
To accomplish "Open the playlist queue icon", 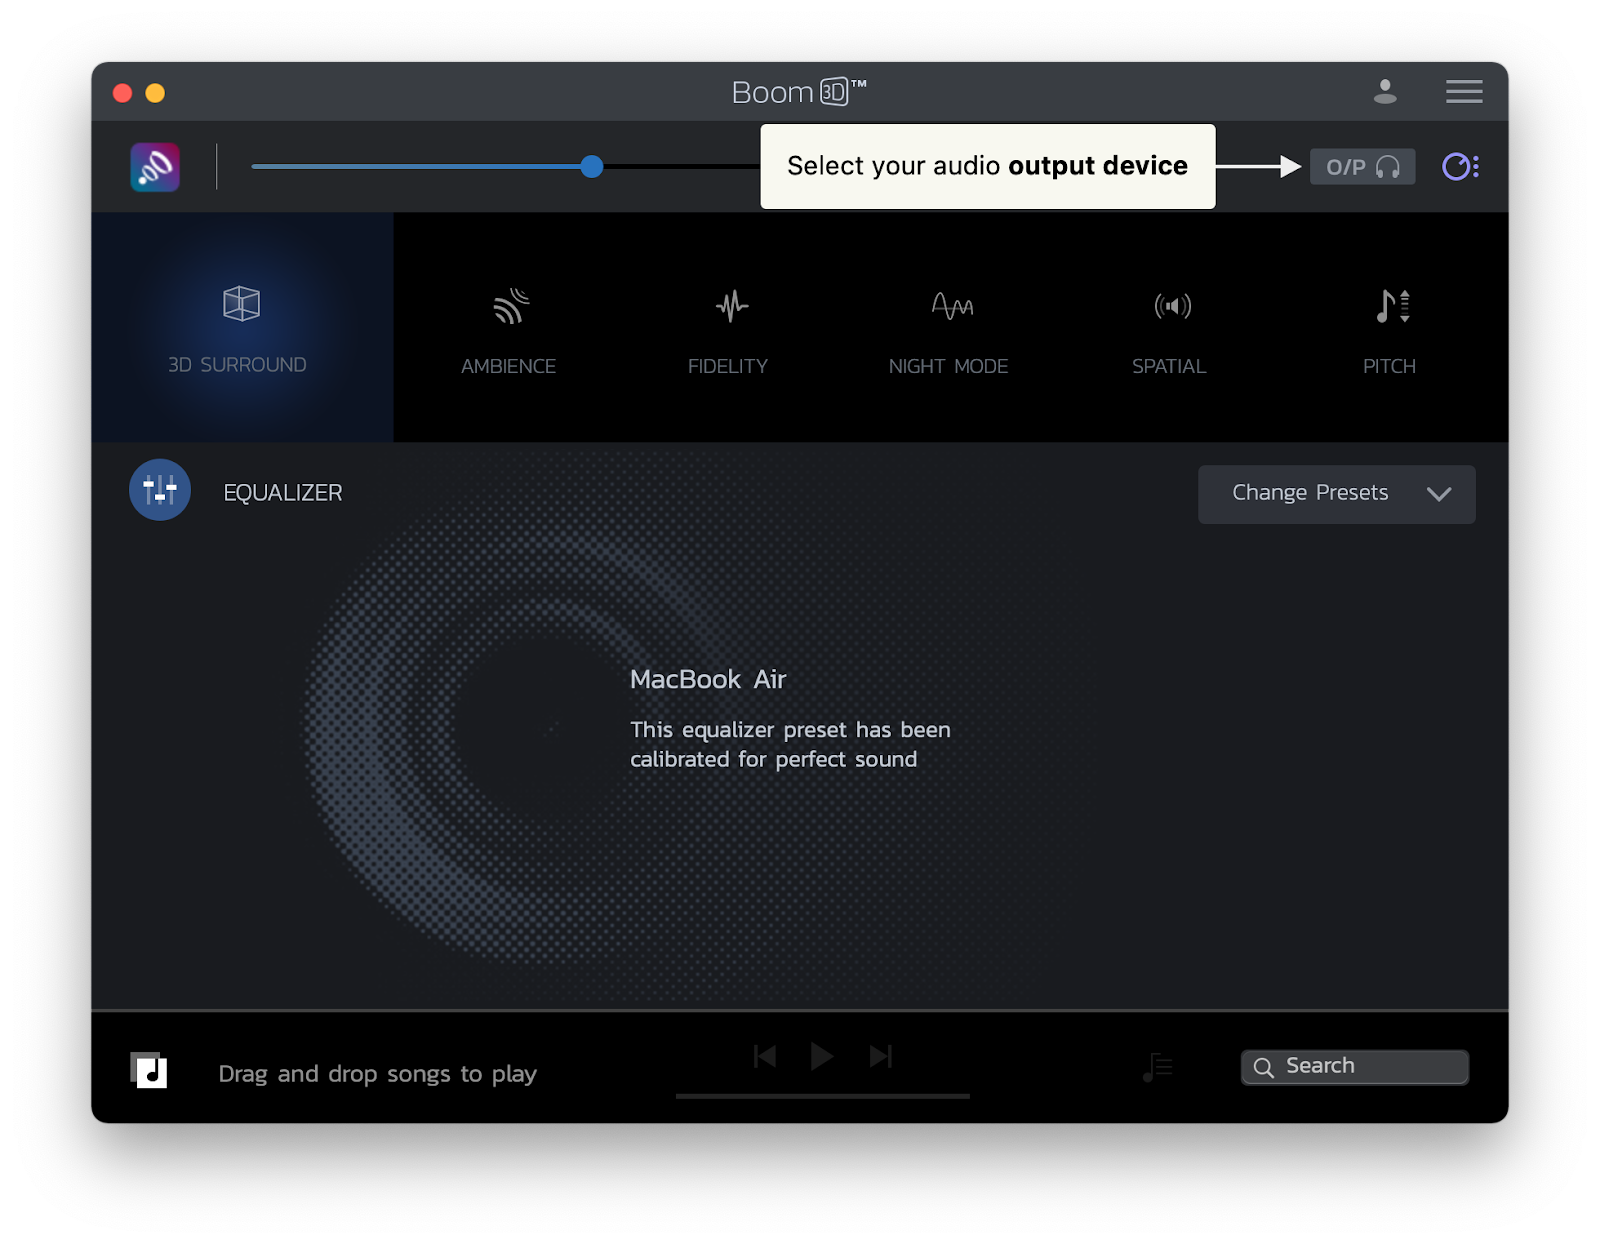I will point(1158,1067).
